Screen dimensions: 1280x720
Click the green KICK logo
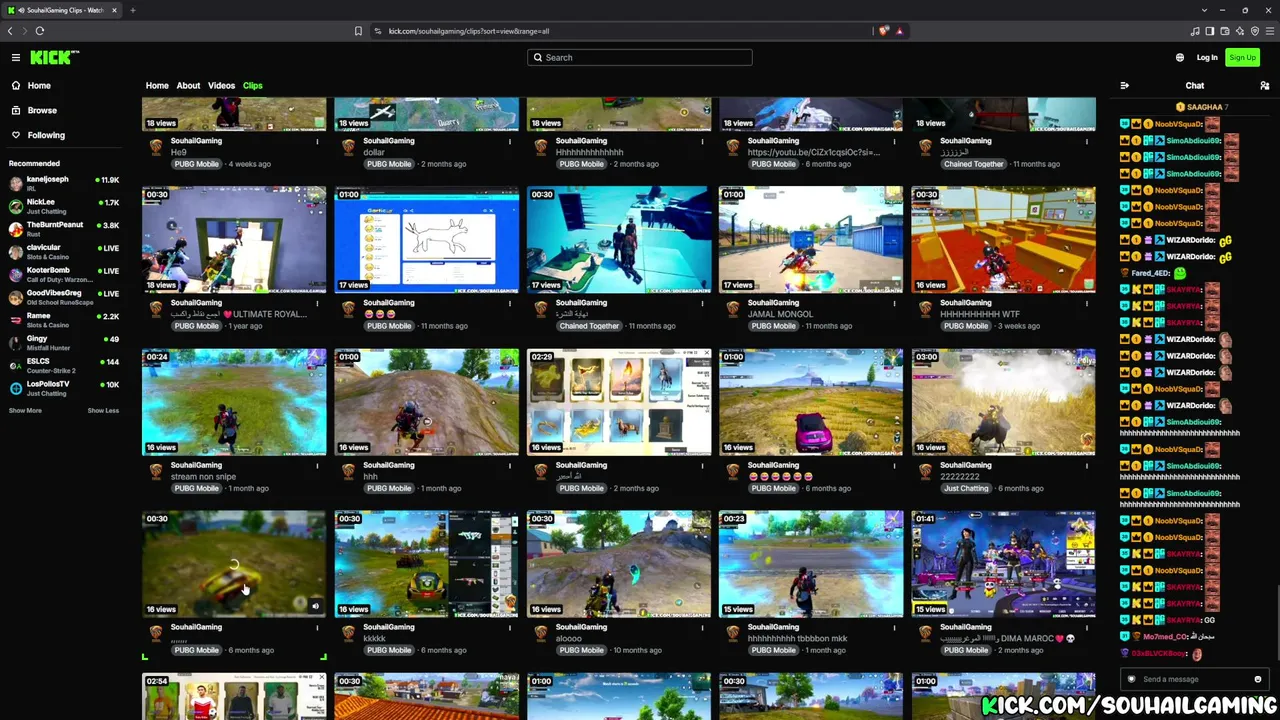coord(54,58)
